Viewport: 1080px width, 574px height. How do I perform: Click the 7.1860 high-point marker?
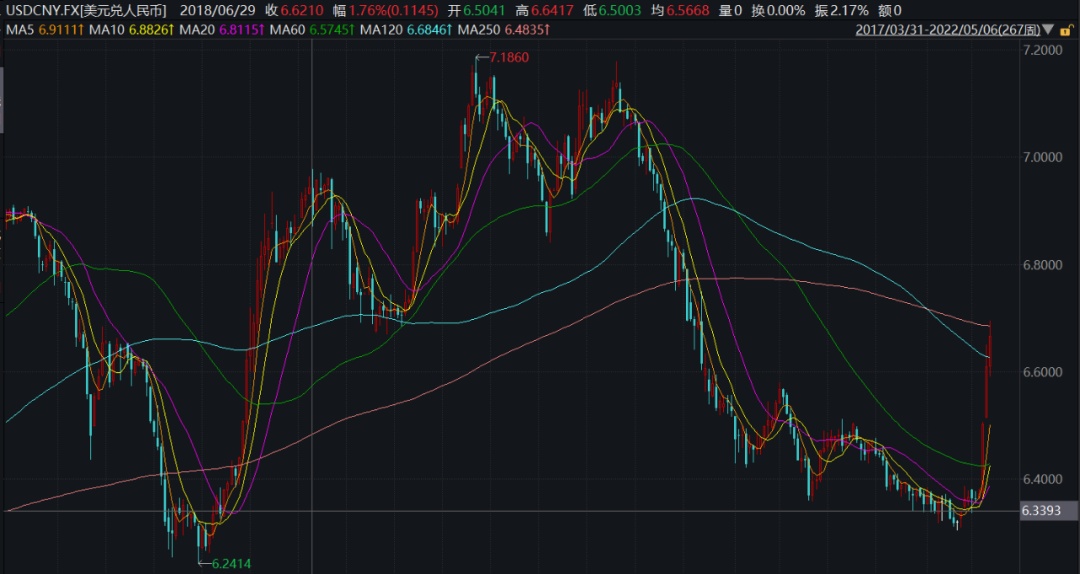click(503, 58)
